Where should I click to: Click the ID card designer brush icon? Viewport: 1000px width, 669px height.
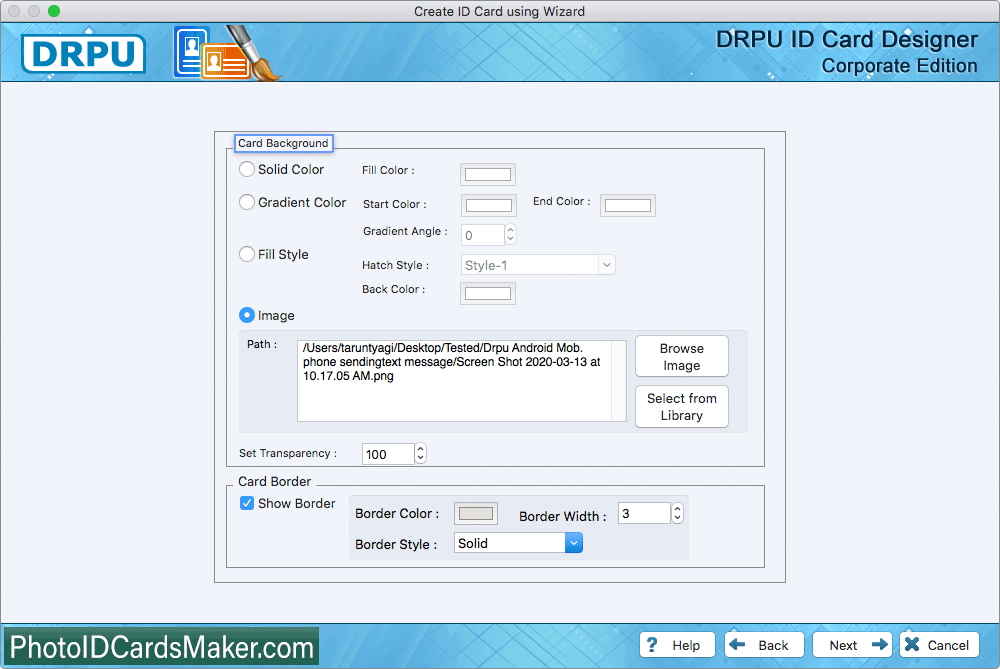[227, 53]
